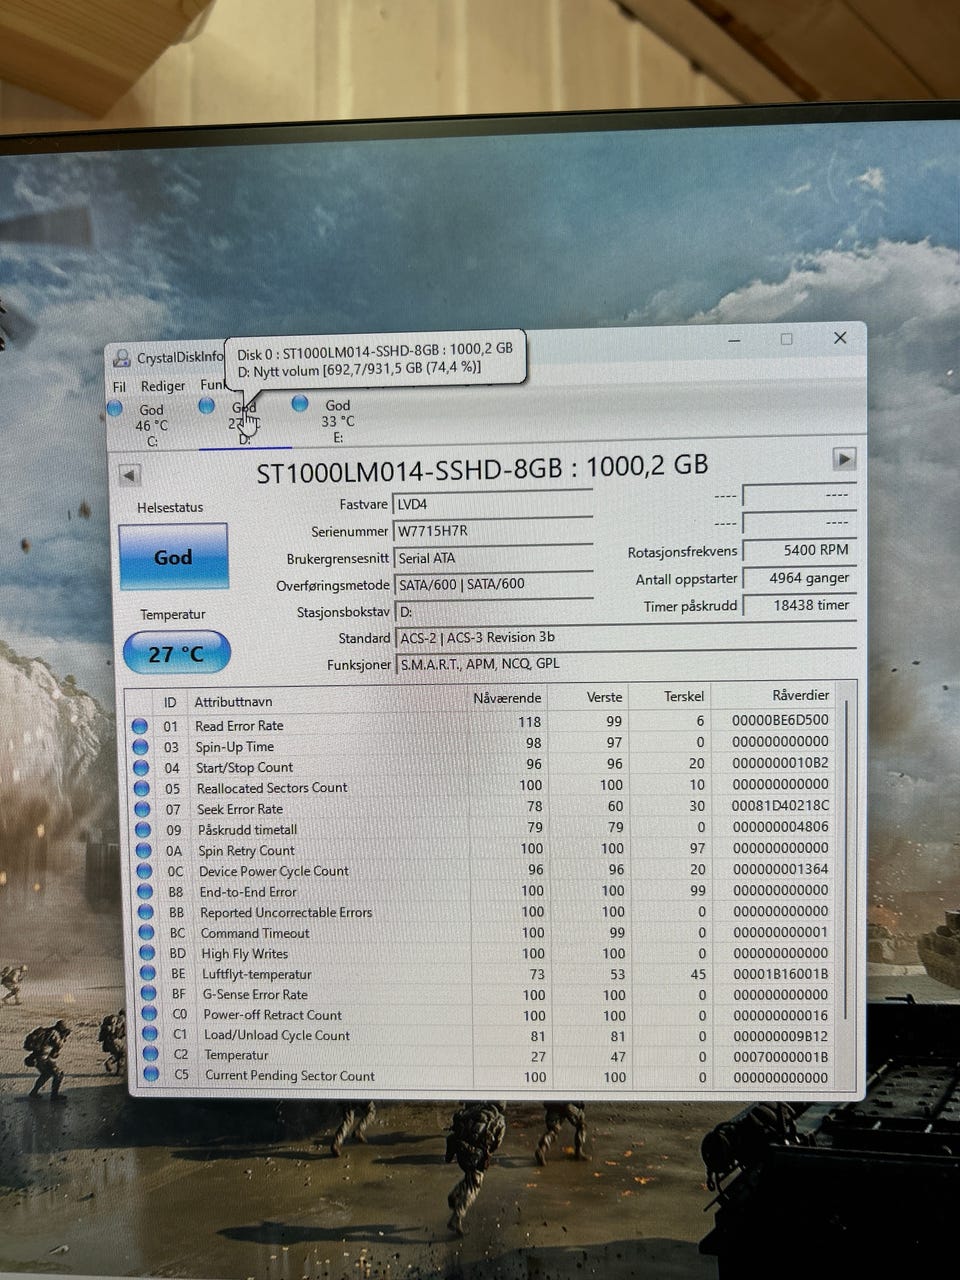Select drive E: status orb
The height and width of the screenshot is (1280, 960).
pyautogui.click(x=299, y=403)
